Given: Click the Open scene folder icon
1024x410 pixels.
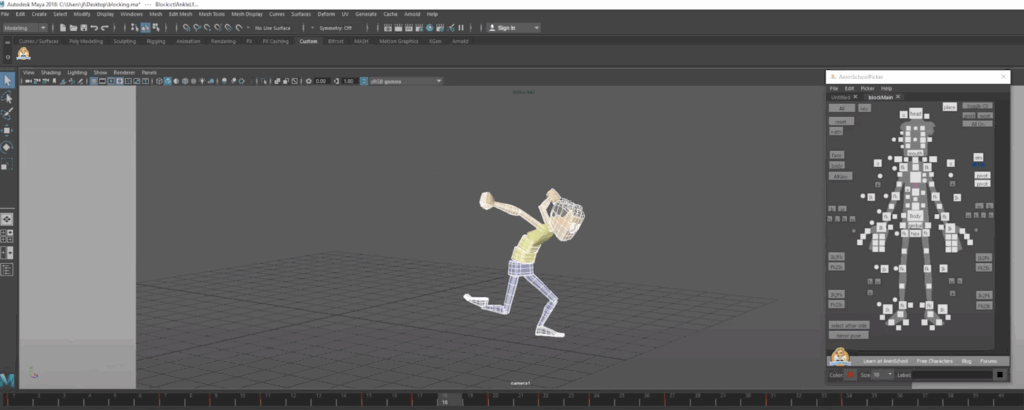Looking at the screenshot, I should (73, 28).
